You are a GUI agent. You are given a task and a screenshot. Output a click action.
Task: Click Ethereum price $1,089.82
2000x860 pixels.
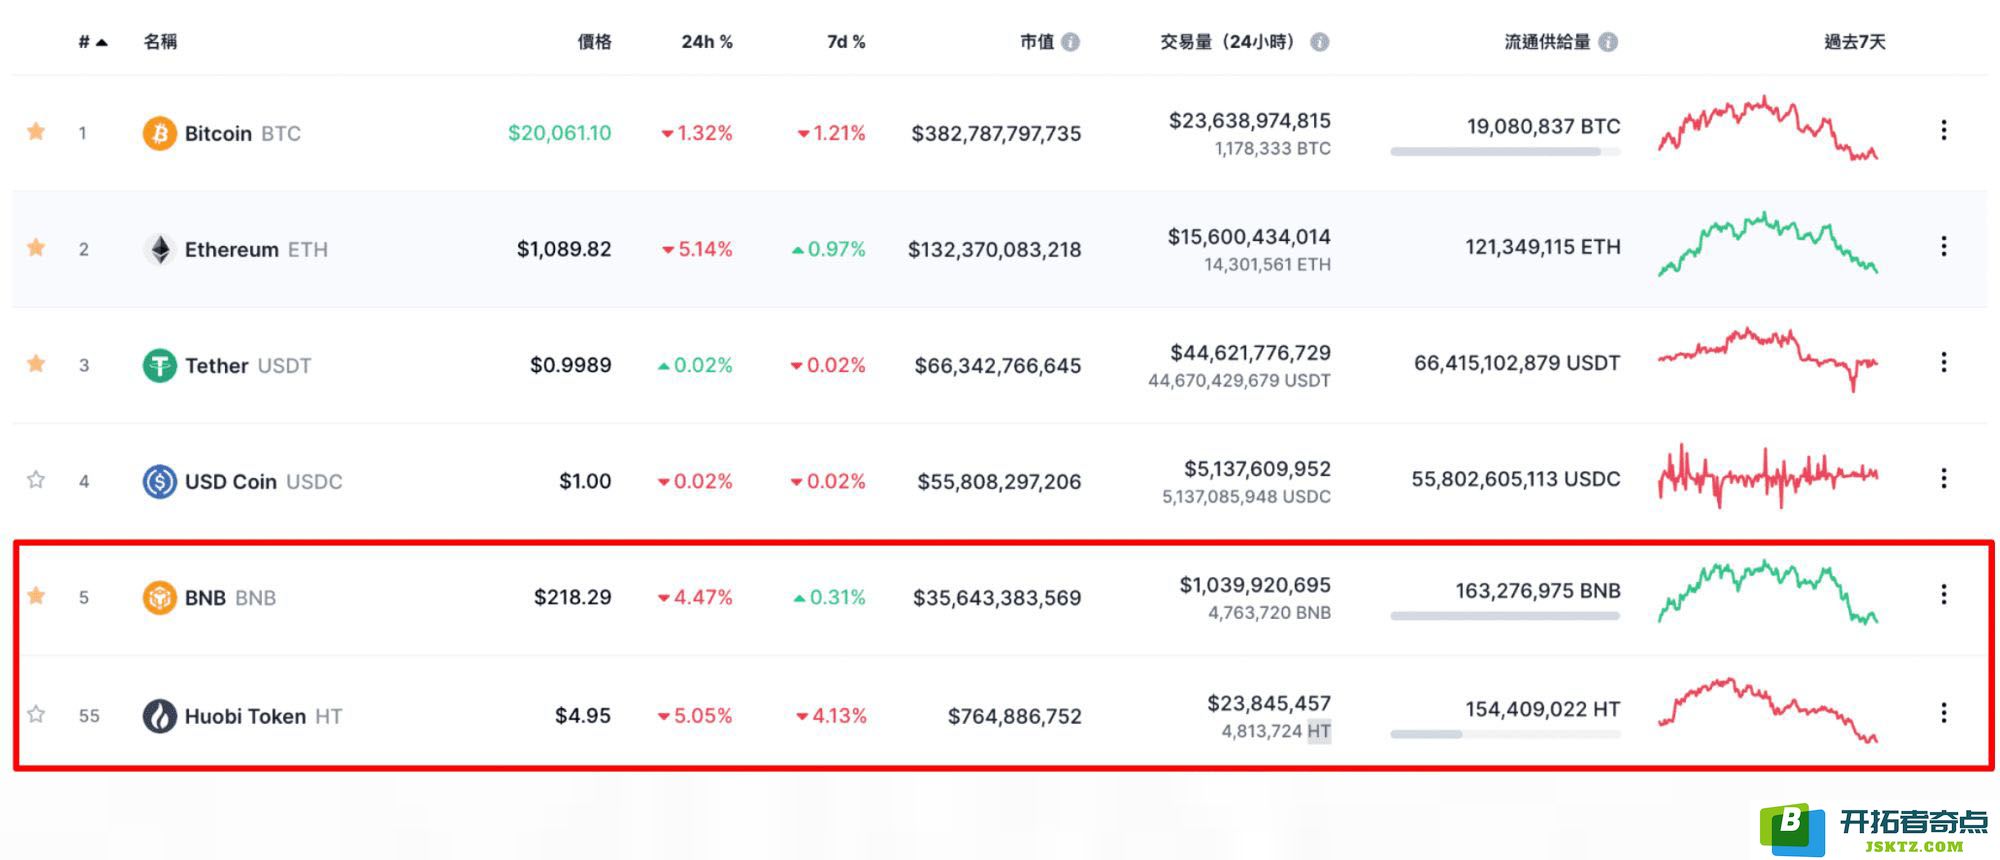click(x=564, y=249)
